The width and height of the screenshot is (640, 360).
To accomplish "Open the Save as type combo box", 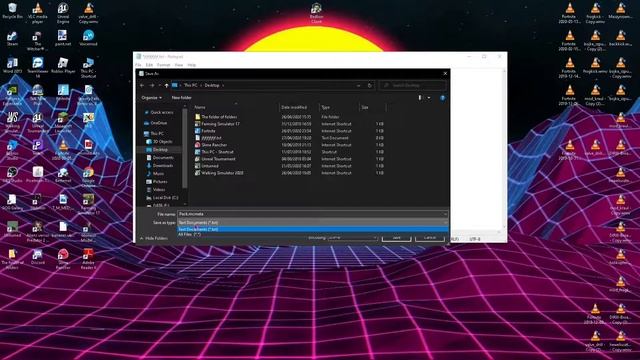I will [313, 222].
